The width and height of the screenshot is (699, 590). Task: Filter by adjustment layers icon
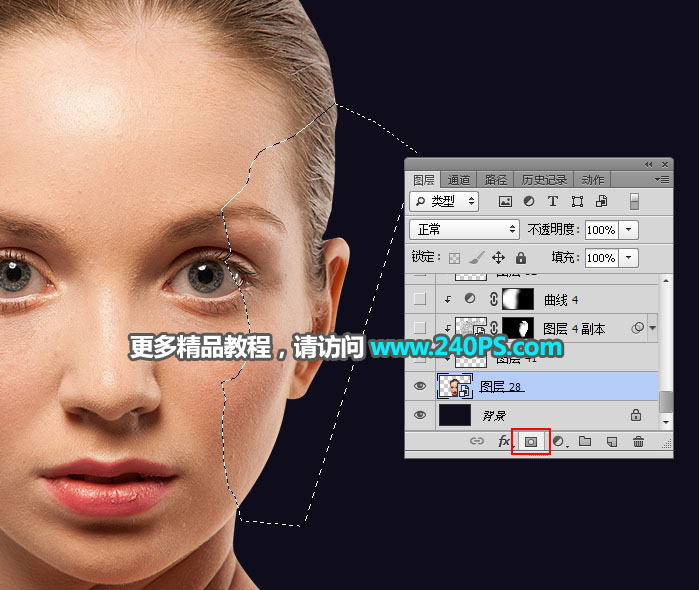[529, 202]
